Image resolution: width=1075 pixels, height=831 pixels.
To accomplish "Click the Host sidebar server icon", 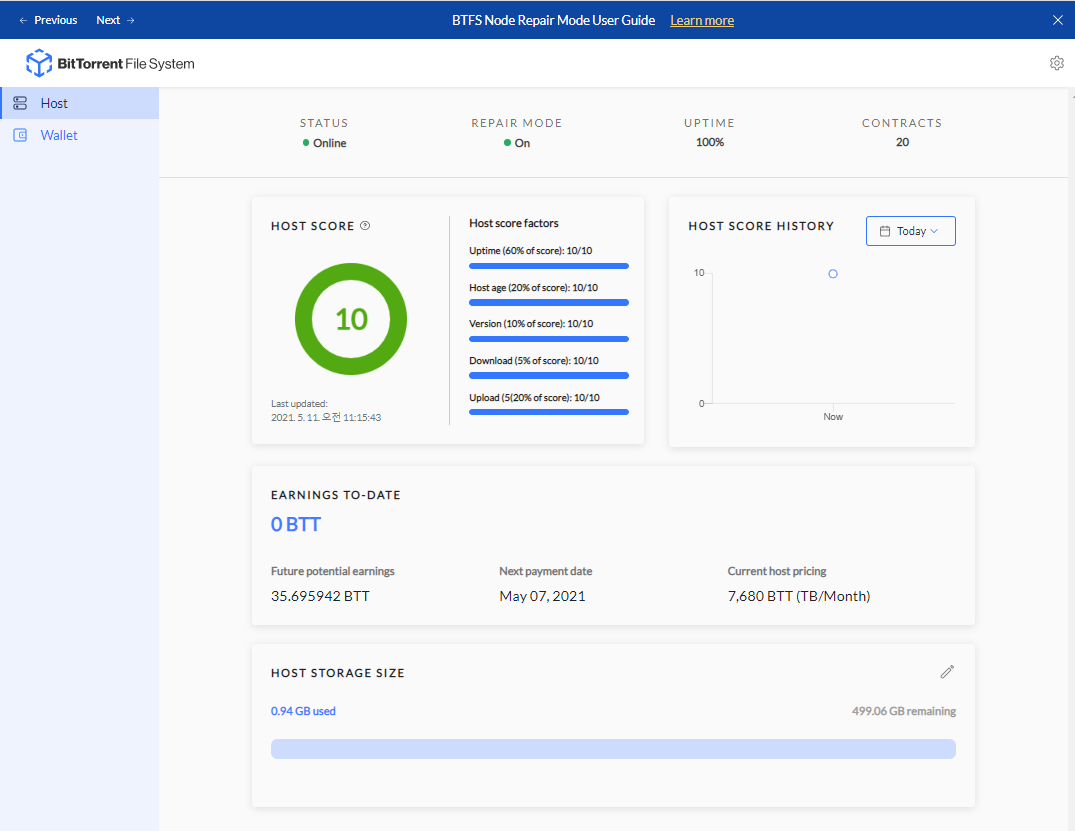I will [21, 103].
